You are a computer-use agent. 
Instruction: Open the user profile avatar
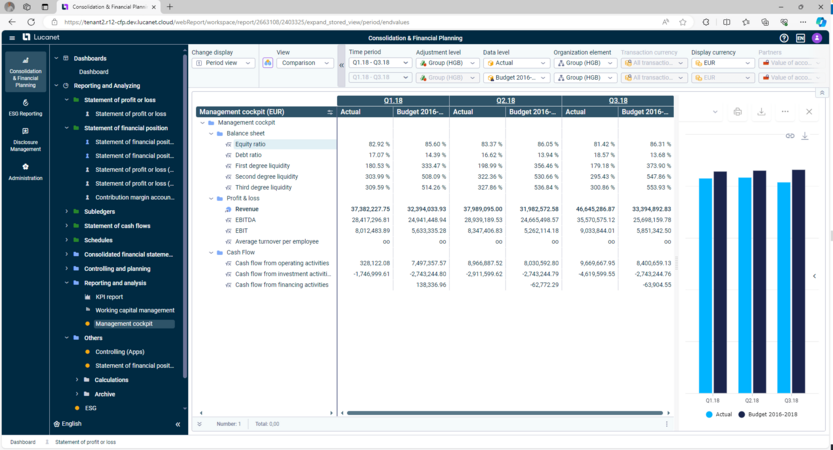tap(817, 38)
